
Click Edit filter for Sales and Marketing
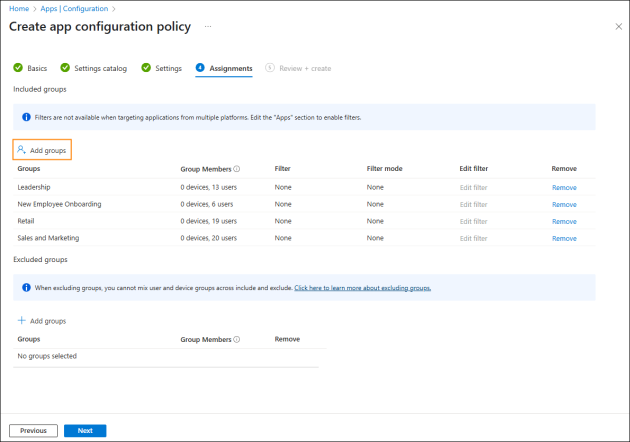(x=473, y=238)
